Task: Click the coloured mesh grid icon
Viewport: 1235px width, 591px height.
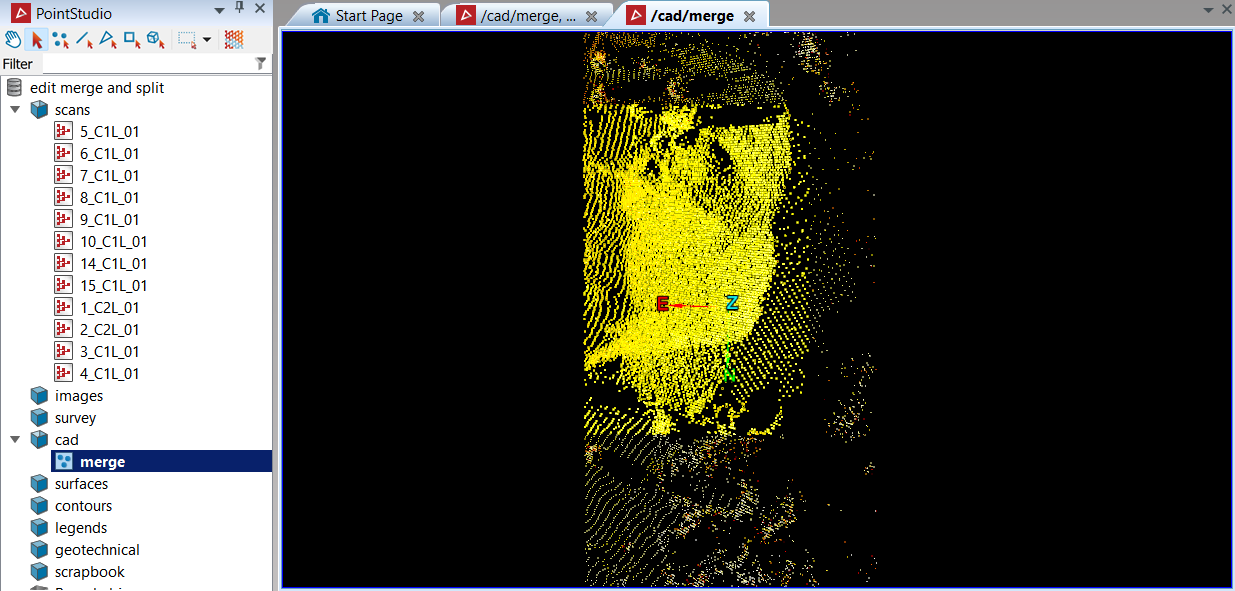Action: pos(234,40)
